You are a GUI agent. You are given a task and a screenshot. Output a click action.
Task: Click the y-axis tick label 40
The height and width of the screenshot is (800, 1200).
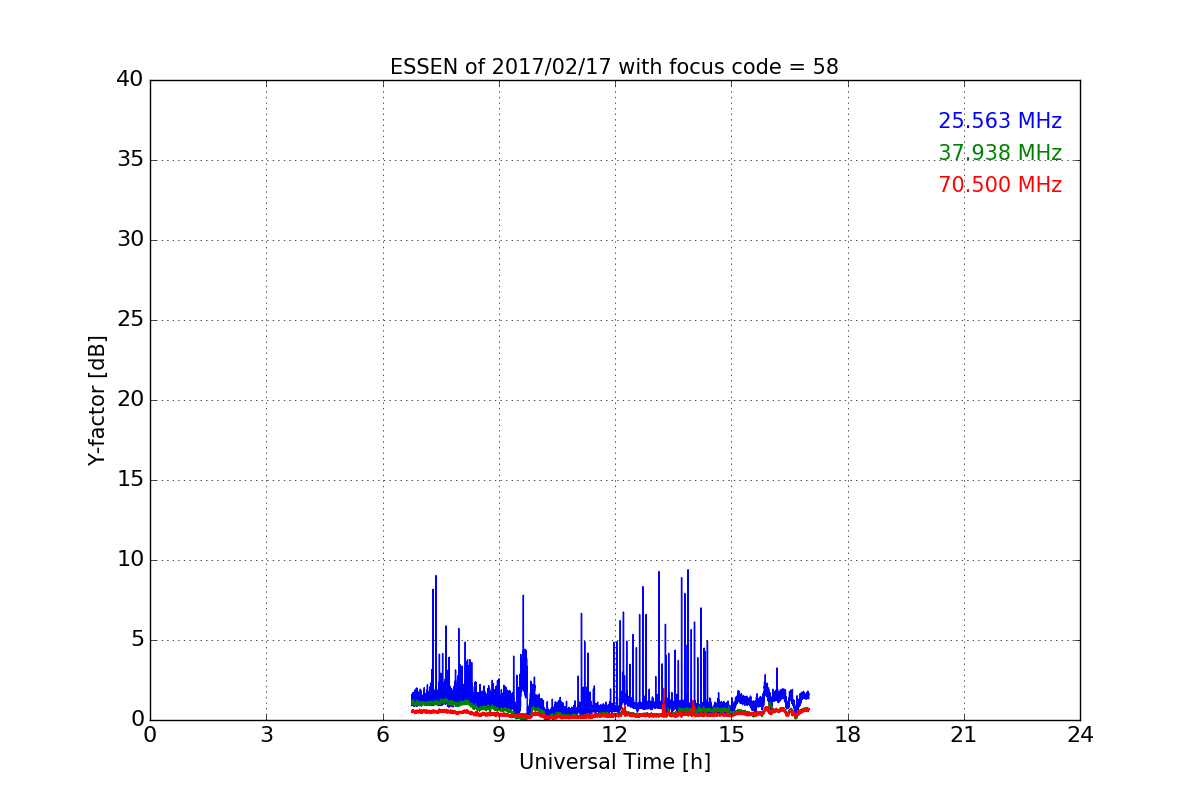click(130, 79)
